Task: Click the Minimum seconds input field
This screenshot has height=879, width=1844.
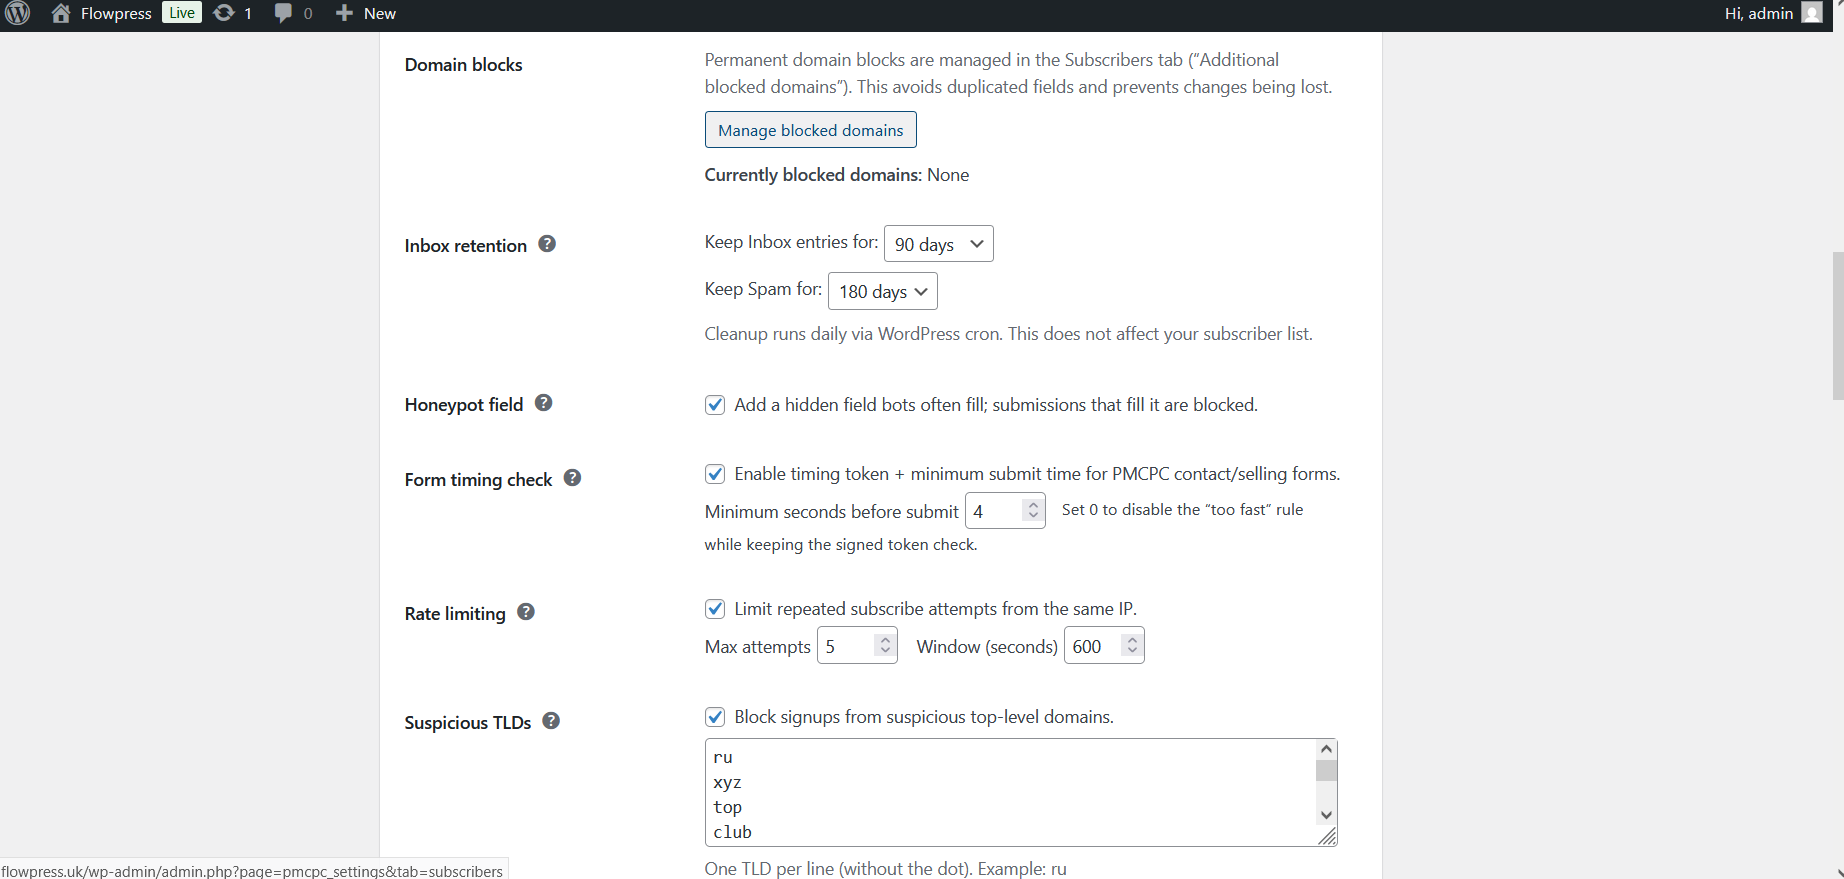Action: (1005, 511)
